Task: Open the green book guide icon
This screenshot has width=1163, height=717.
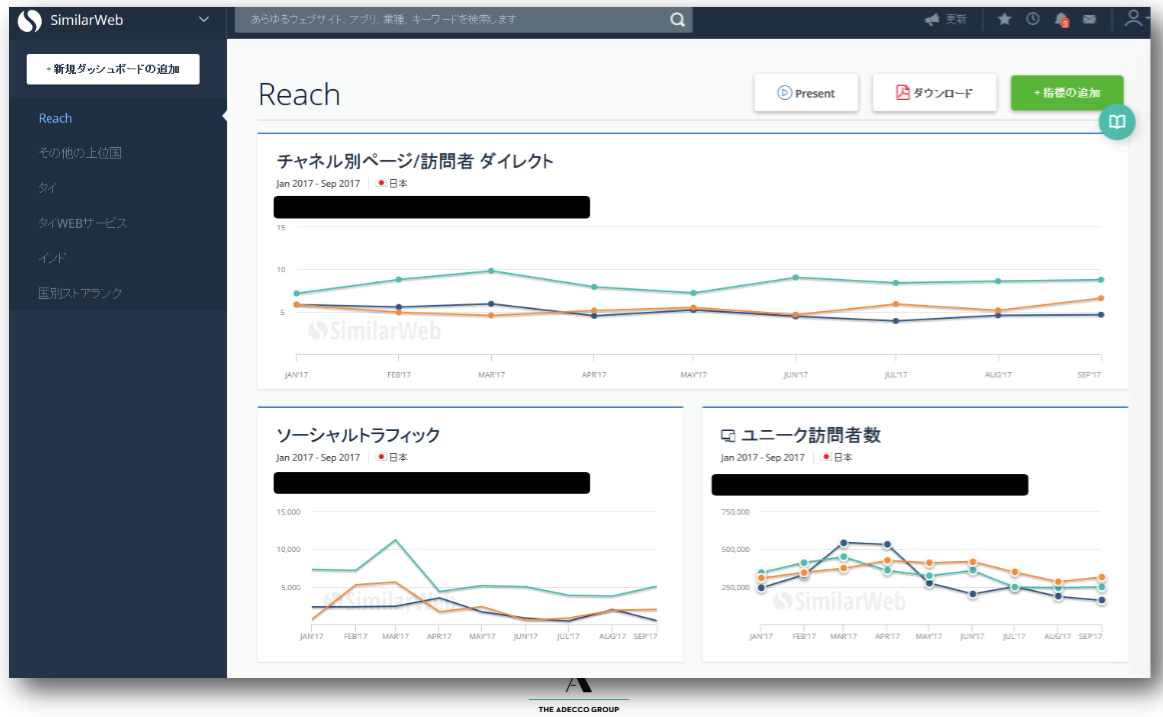Action: pyautogui.click(x=1117, y=122)
